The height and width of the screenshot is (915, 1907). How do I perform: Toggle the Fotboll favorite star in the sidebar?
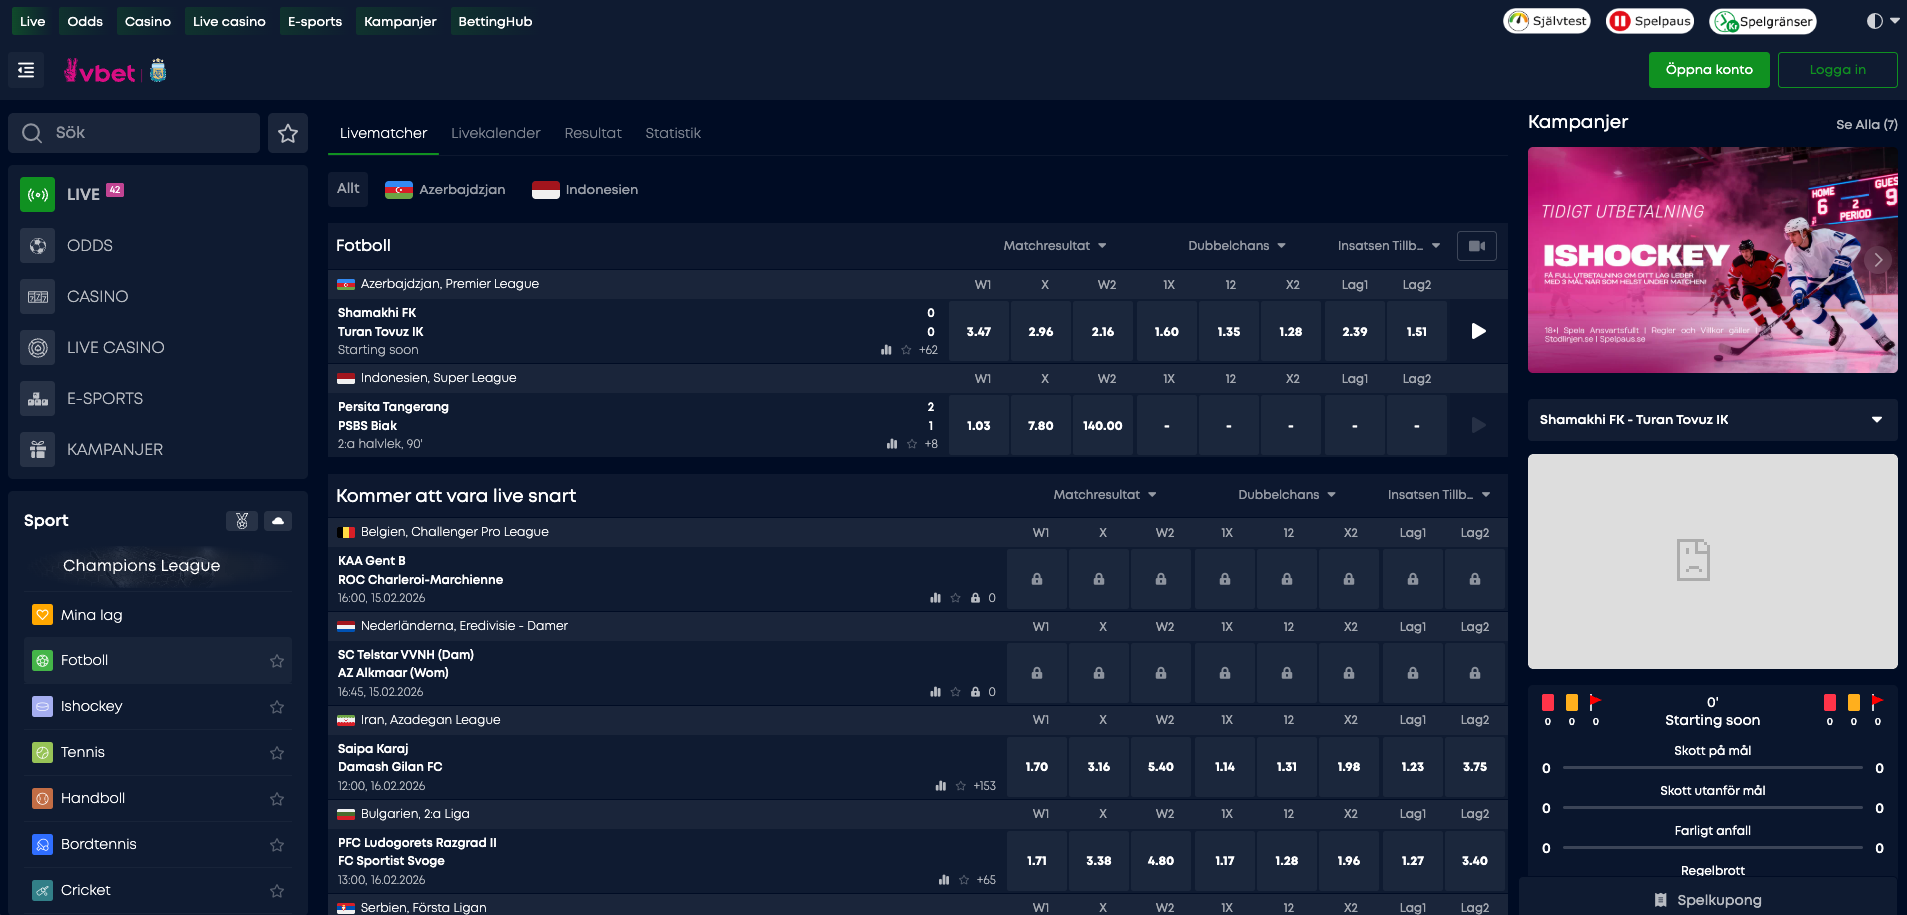(276, 660)
